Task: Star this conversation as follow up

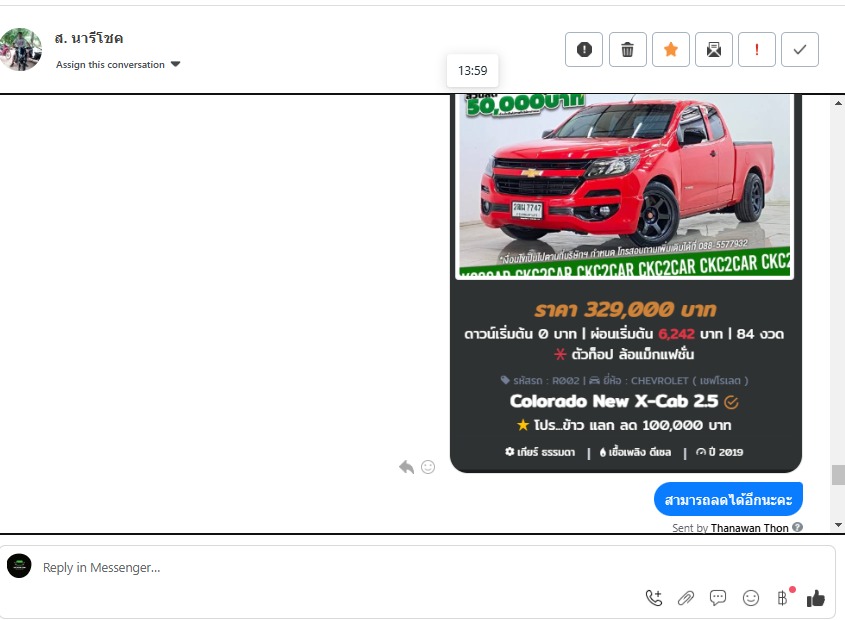Action: pos(670,50)
